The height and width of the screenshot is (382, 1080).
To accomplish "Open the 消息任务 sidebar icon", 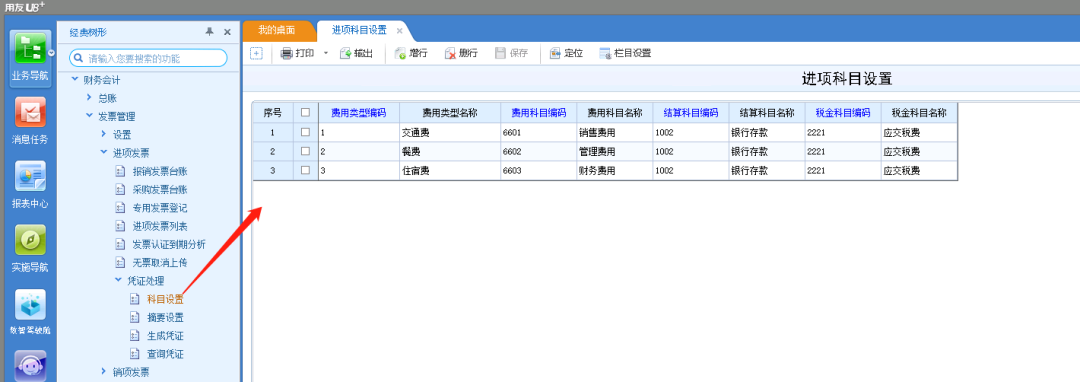I will [x=30, y=112].
